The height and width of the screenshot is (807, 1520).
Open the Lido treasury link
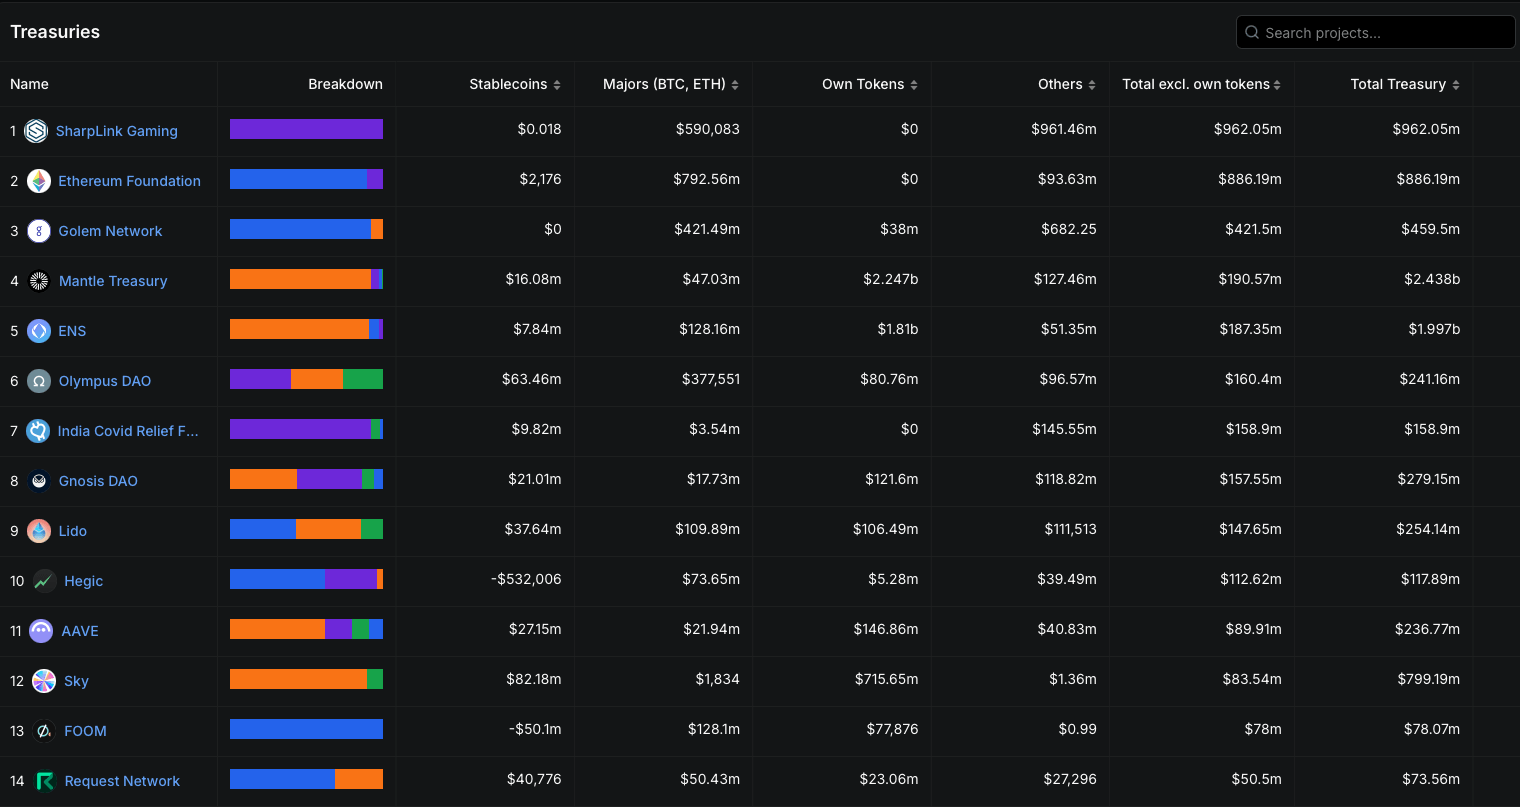pyautogui.click(x=73, y=531)
